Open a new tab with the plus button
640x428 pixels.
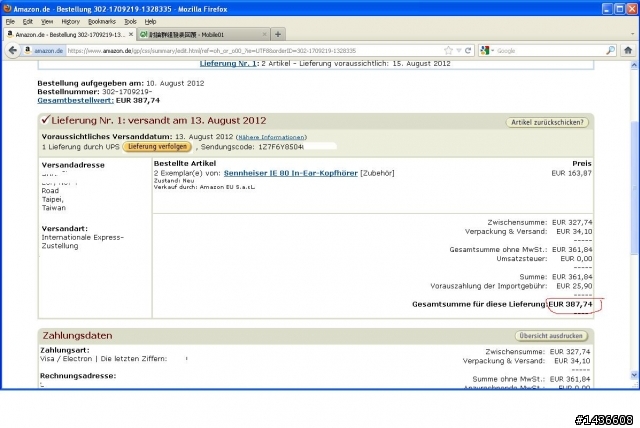(278, 35)
